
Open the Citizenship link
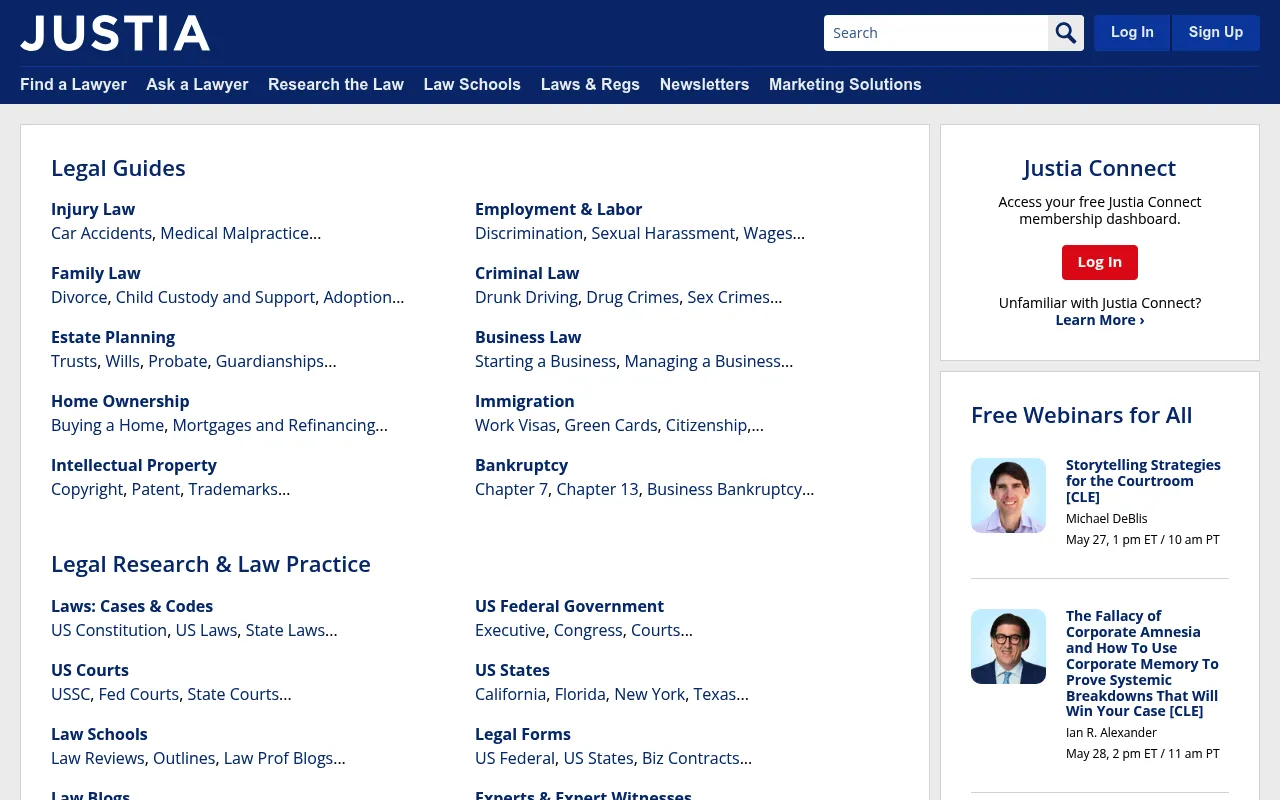pyautogui.click(x=707, y=425)
